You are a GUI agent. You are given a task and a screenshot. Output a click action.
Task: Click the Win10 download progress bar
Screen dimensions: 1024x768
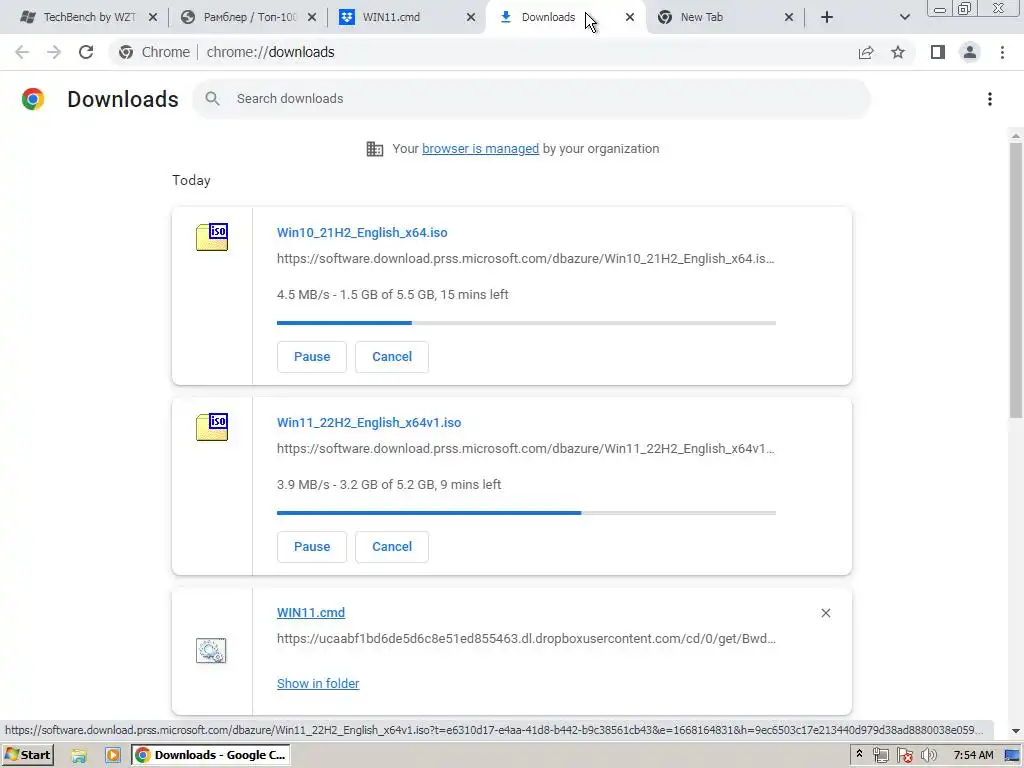526,323
